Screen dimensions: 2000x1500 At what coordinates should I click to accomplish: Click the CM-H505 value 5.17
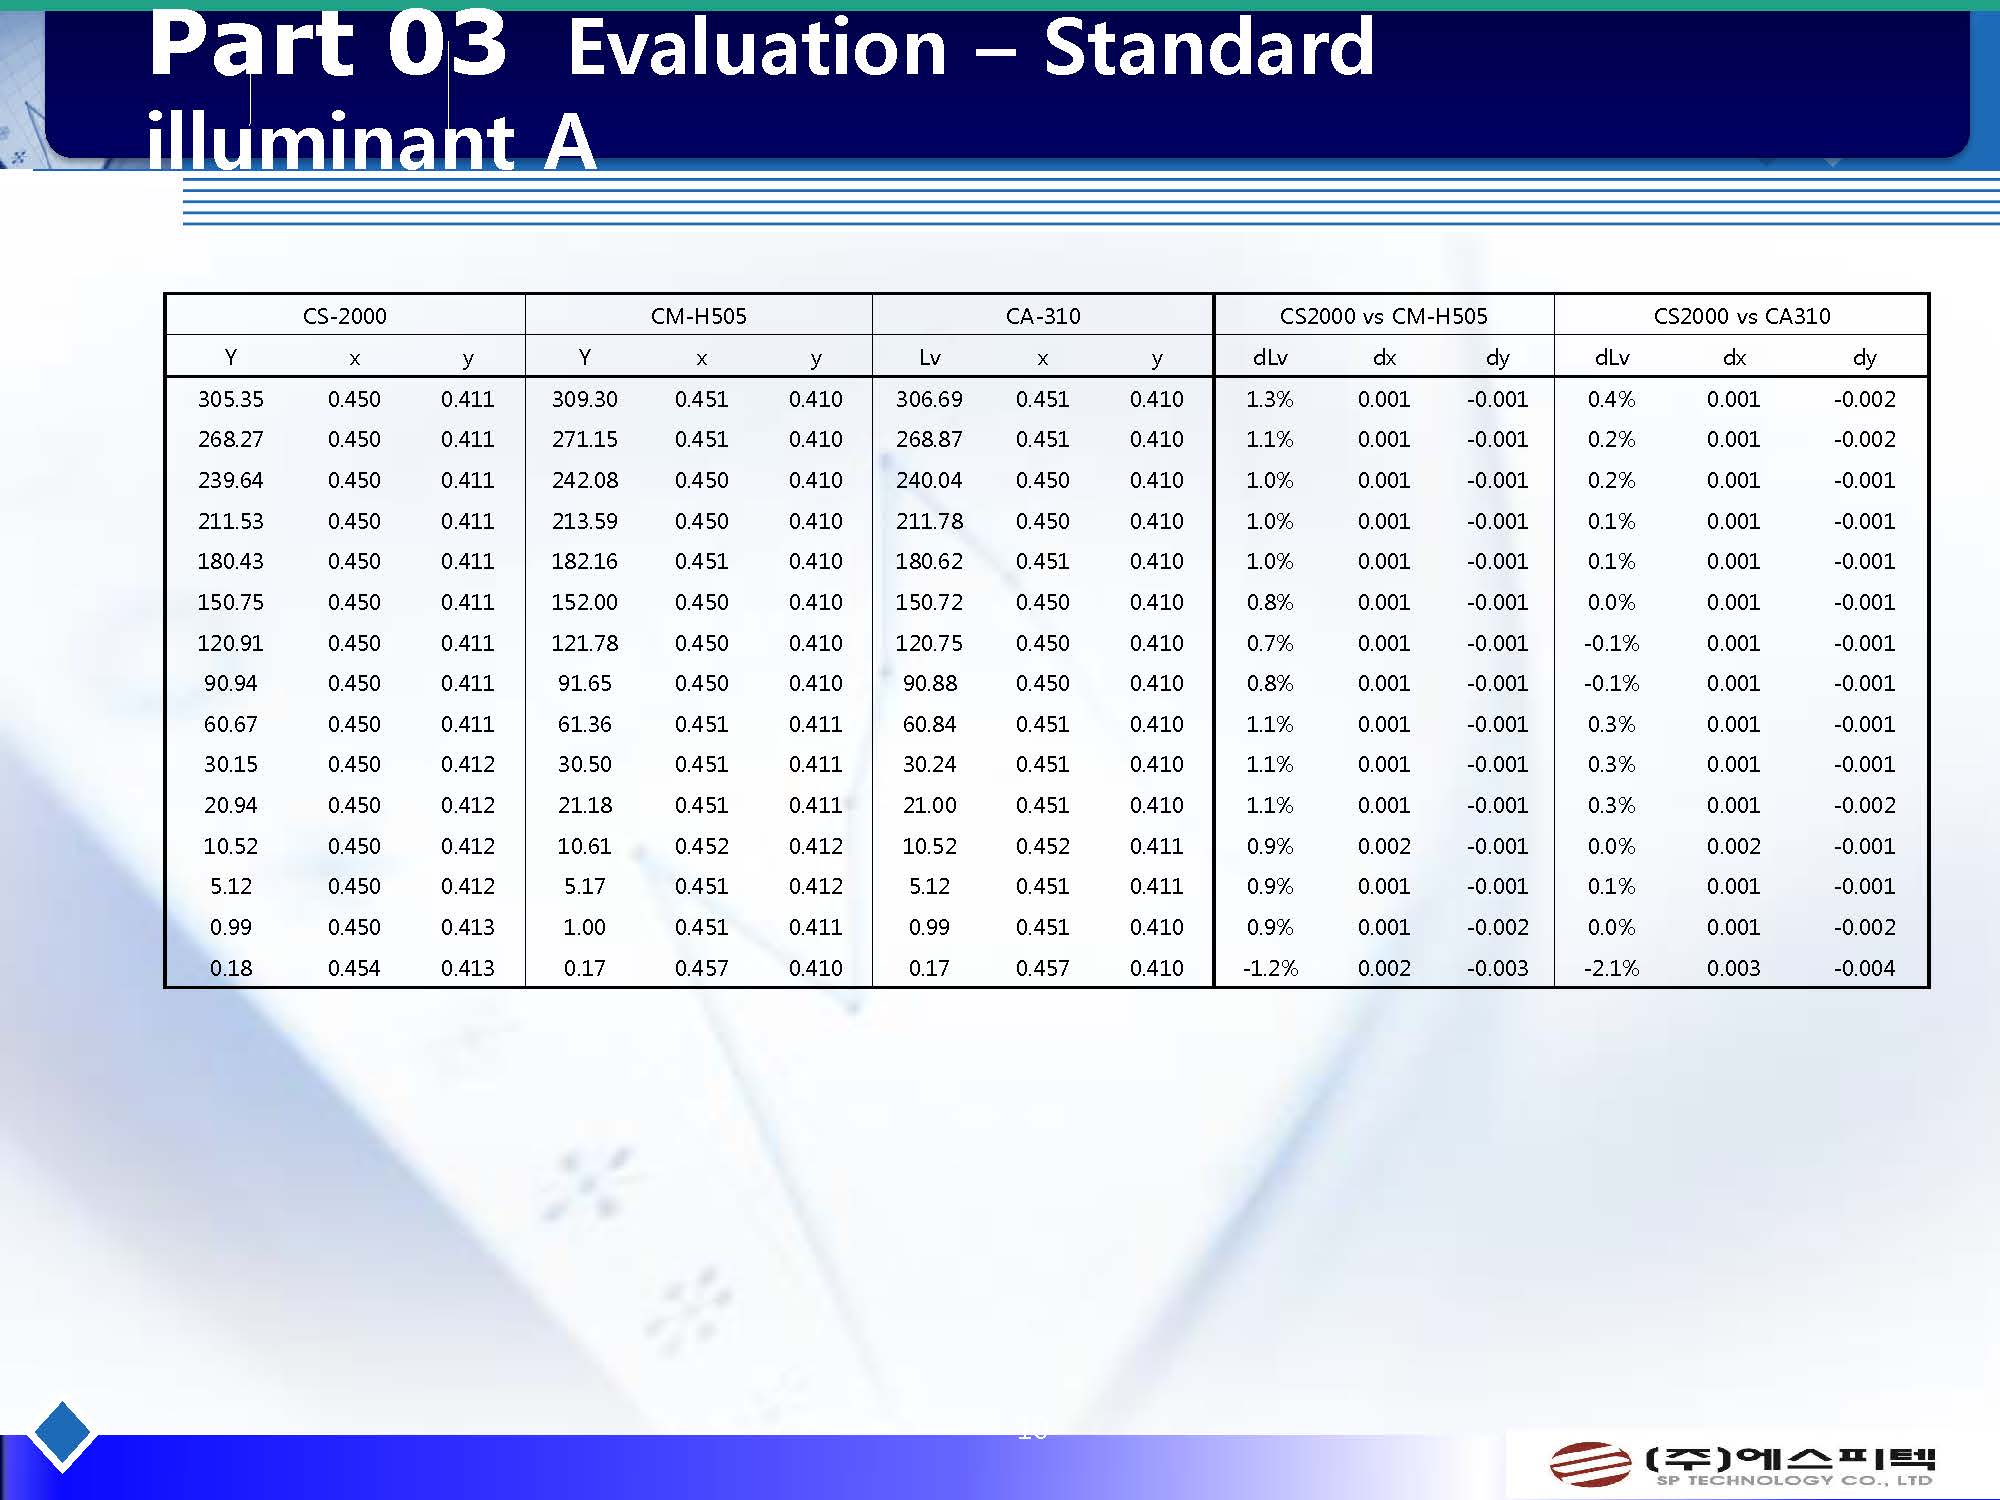click(x=585, y=886)
